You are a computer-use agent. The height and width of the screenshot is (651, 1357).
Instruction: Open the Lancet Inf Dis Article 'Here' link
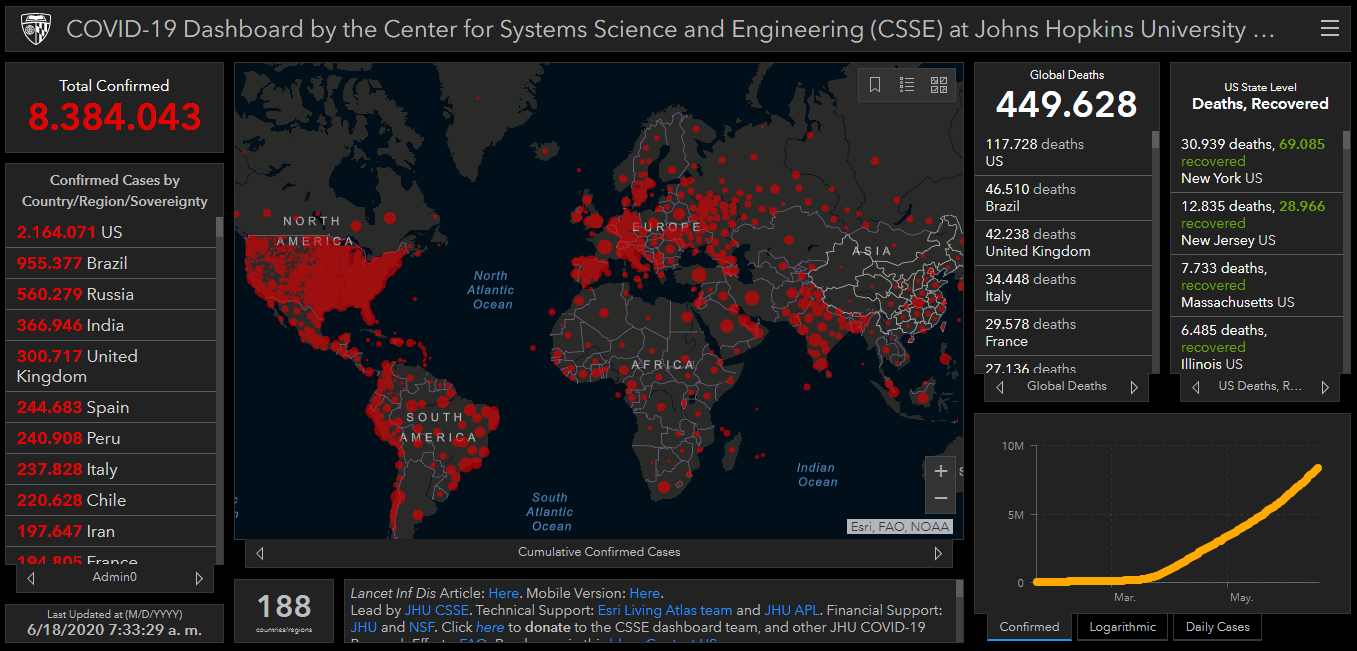pos(504,593)
